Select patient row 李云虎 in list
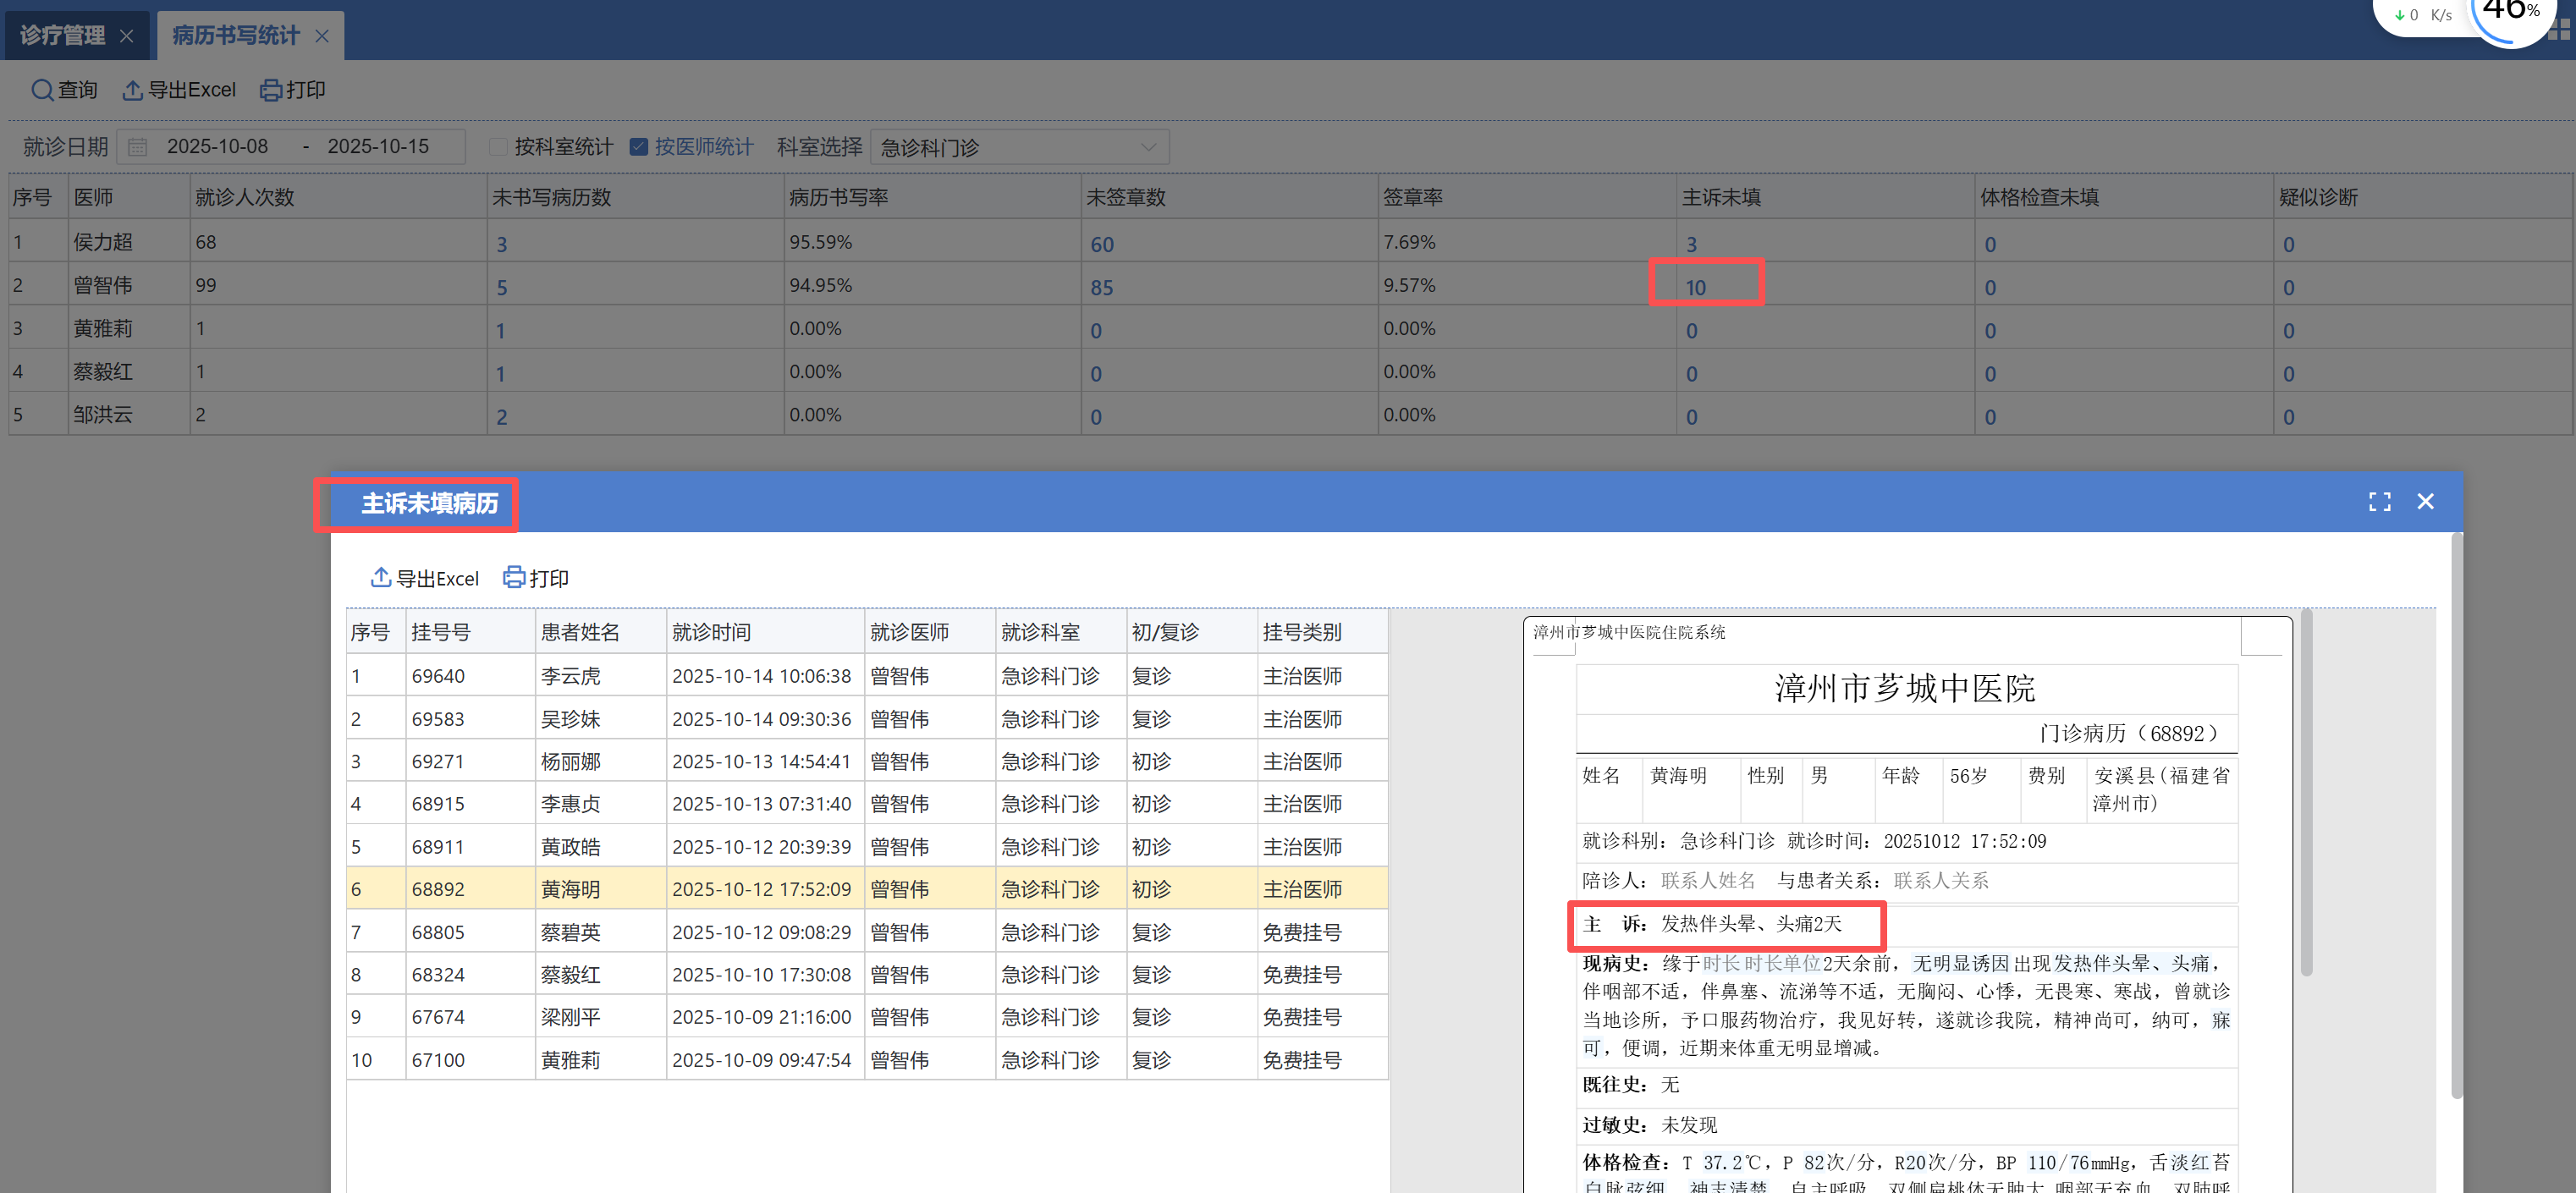The image size is (2576, 1193). pos(570,676)
